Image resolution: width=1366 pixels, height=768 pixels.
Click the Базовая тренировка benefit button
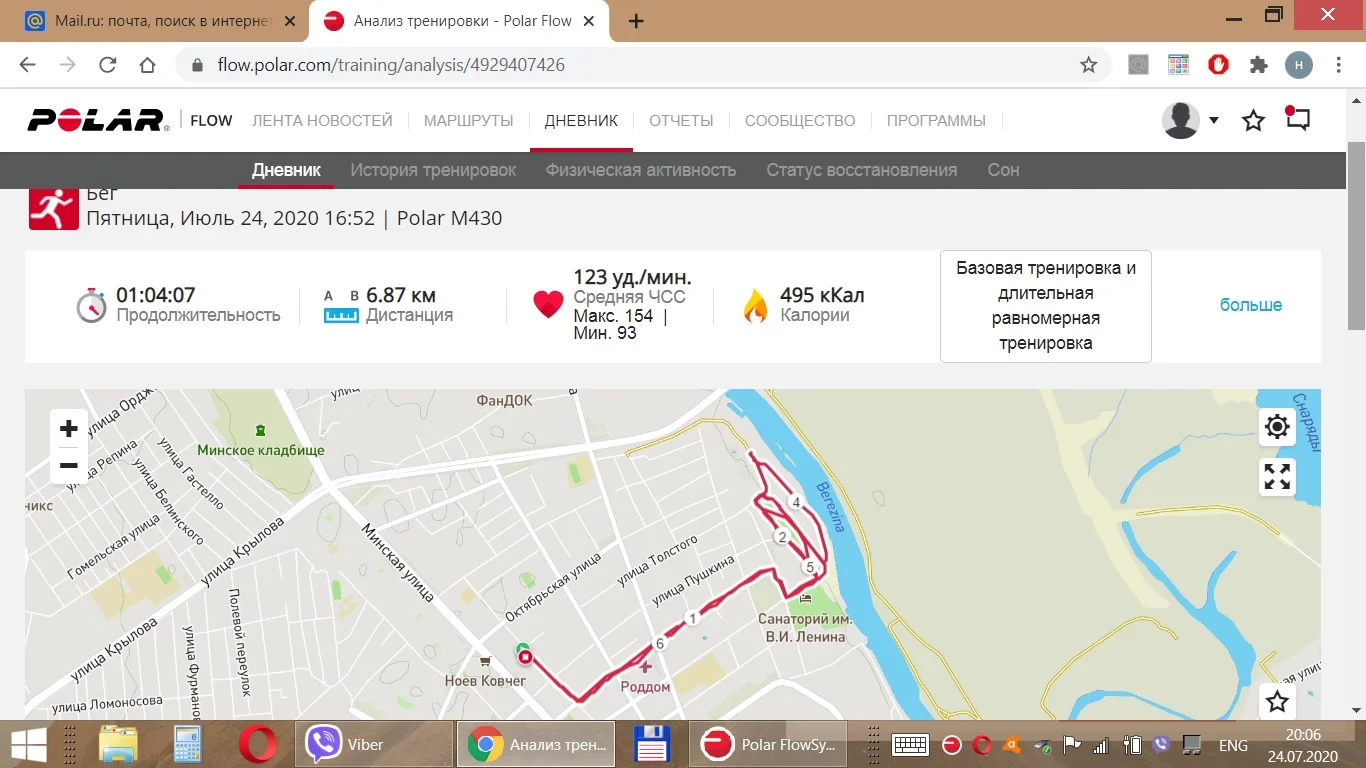point(1046,306)
